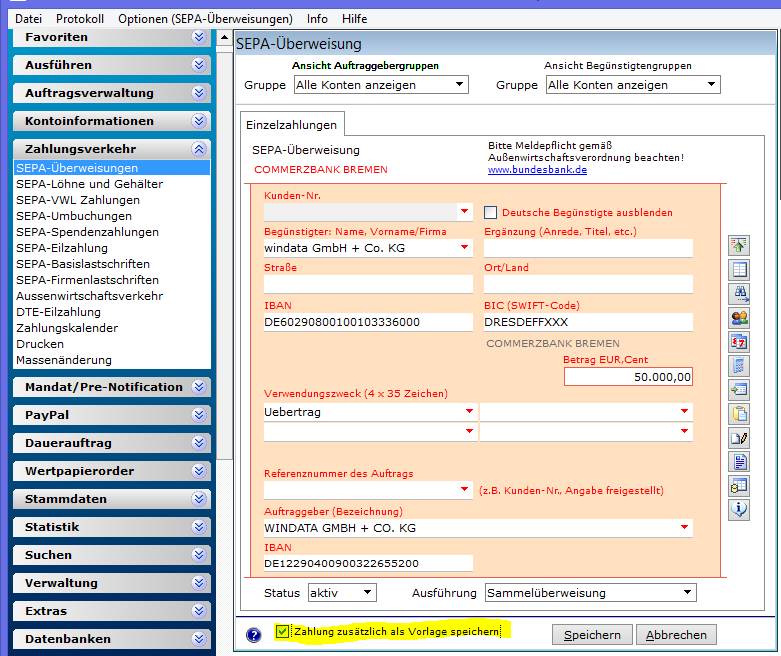Viewport: 781px width, 656px height.
Task: Click the green upload arrow toolbar icon
Action: 739,245
